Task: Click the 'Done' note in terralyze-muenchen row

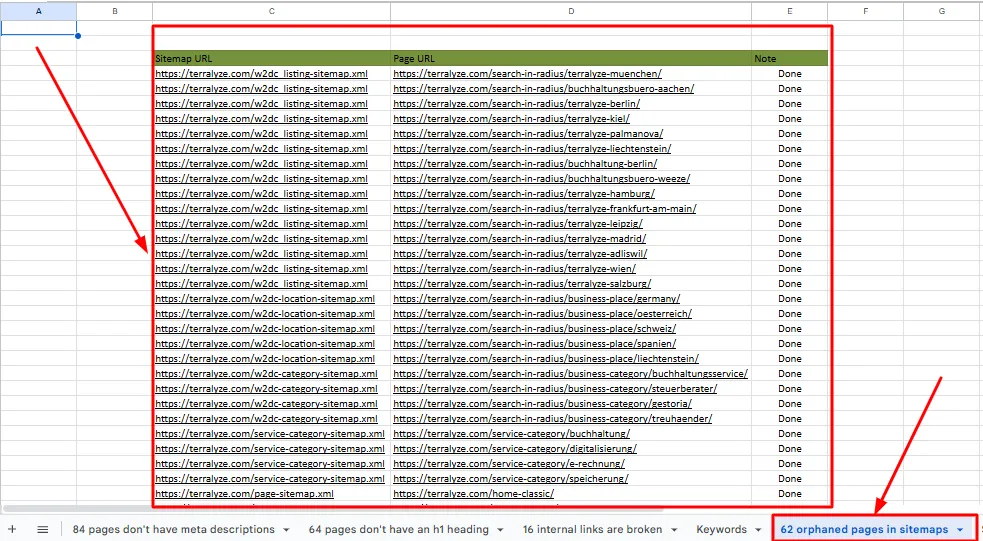Action: 790,73
